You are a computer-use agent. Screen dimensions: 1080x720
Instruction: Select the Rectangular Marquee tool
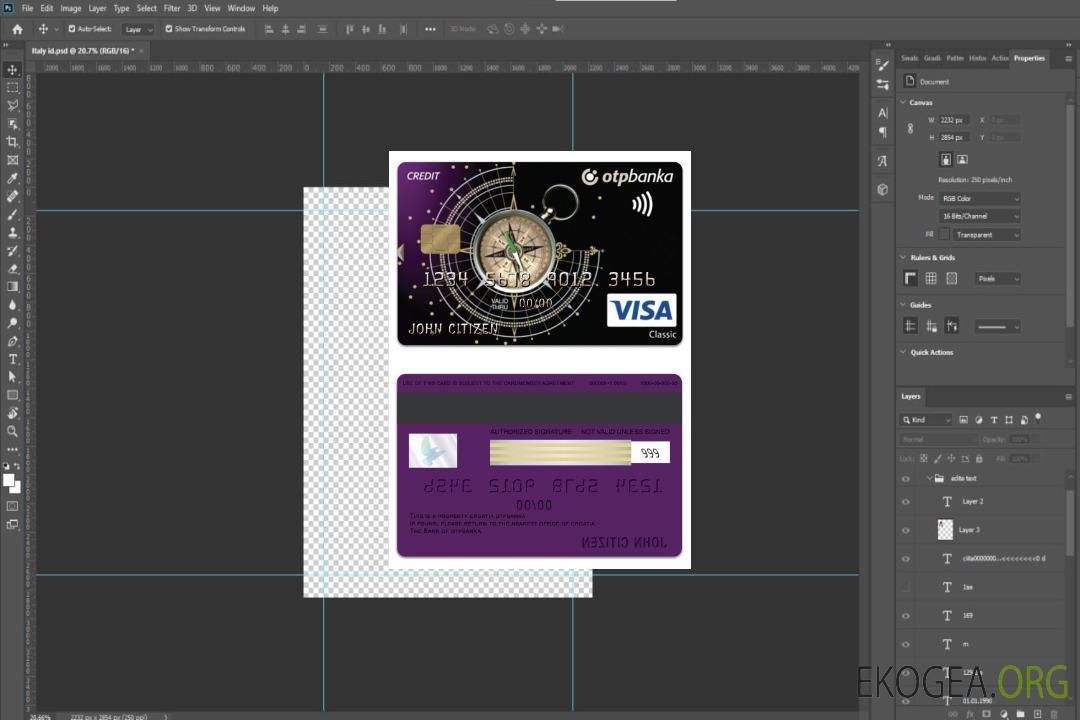coord(12,88)
